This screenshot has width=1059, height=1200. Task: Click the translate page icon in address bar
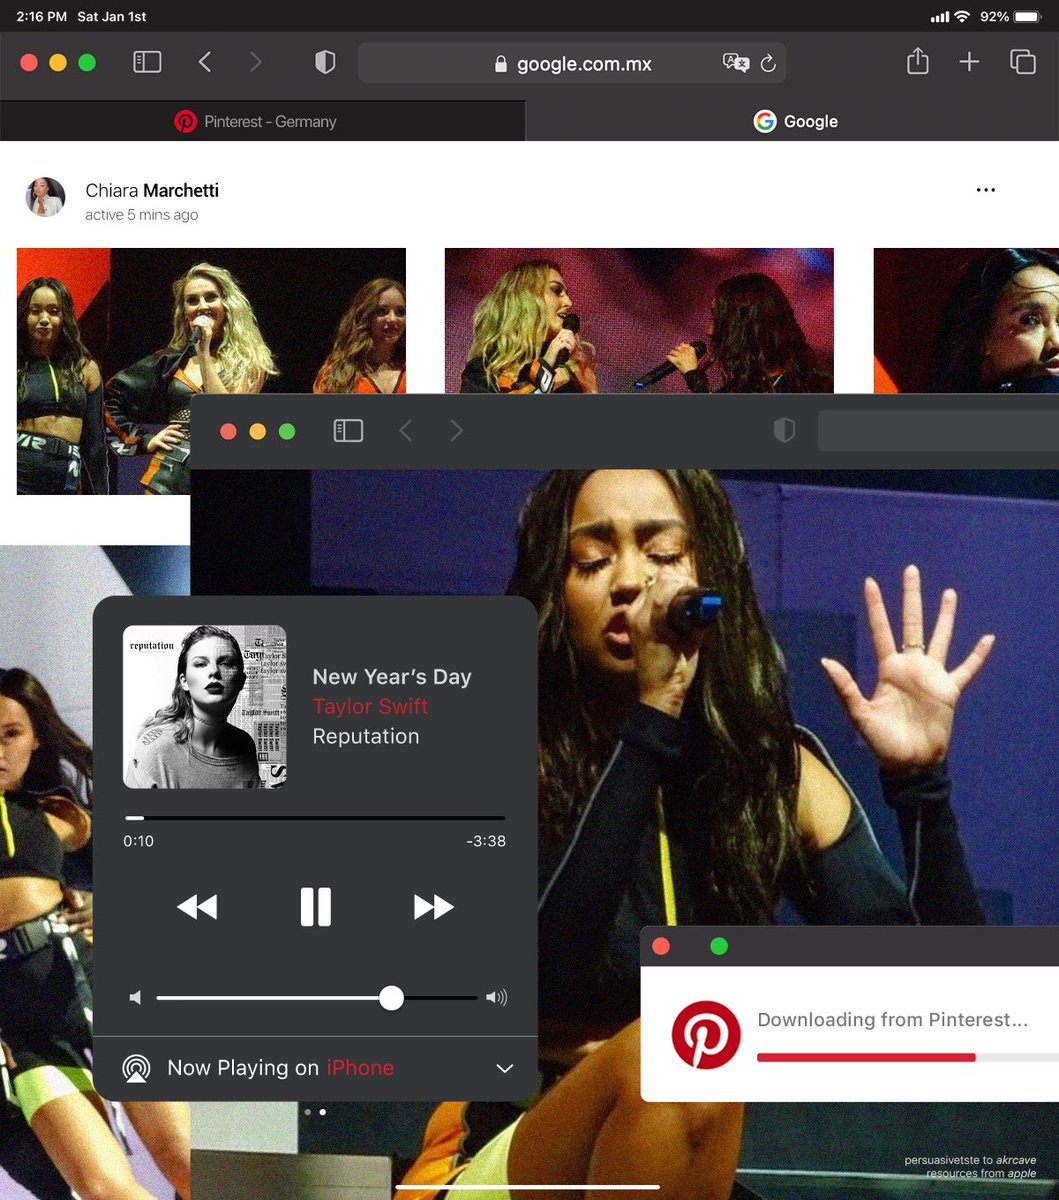(x=736, y=63)
